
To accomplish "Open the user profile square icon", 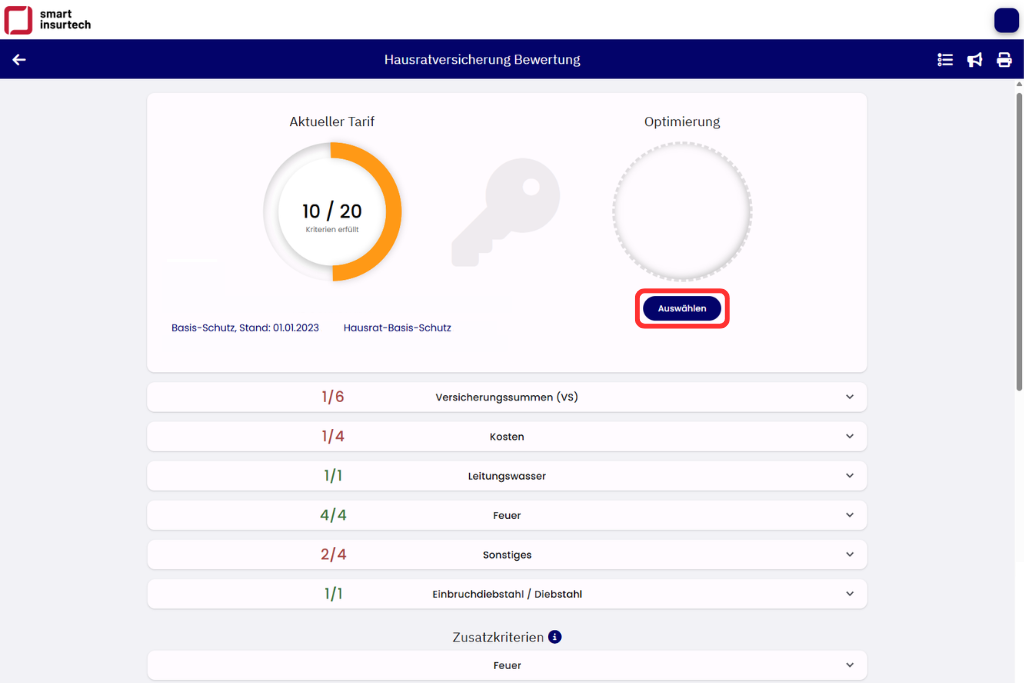I will click(1005, 20).
